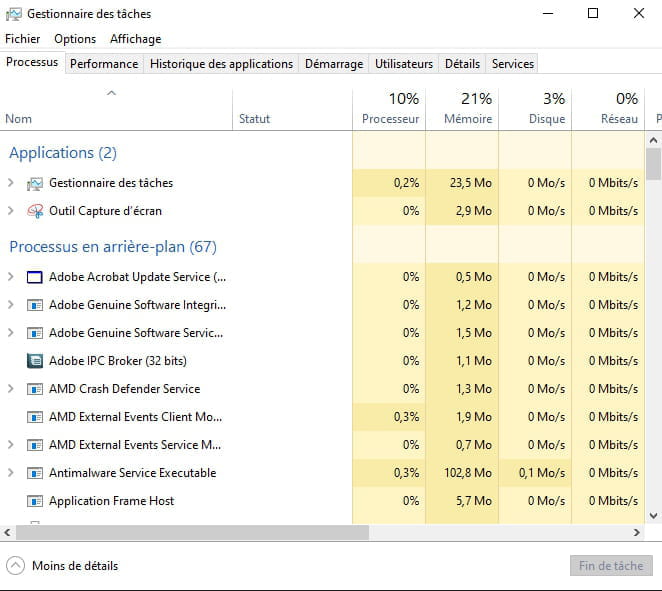Sort by the Statut column header
662x591 pixels.
point(292,109)
